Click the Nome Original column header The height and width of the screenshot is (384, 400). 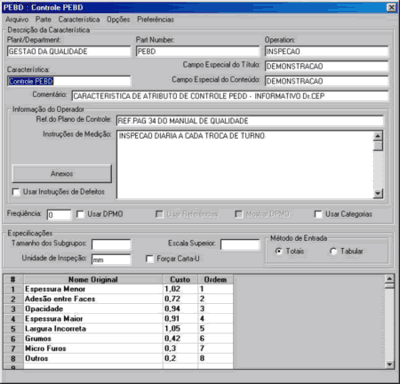coord(93,279)
